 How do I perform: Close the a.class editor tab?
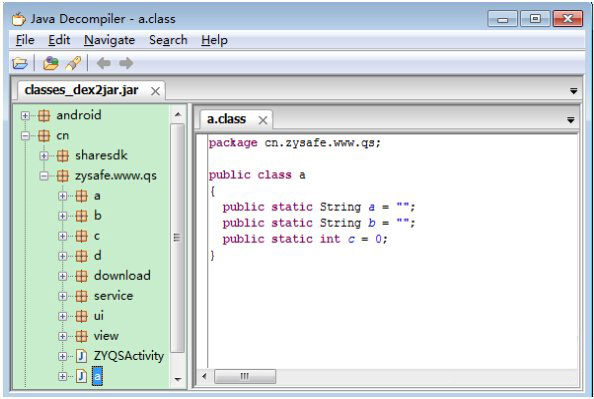pyautogui.click(x=263, y=120)
